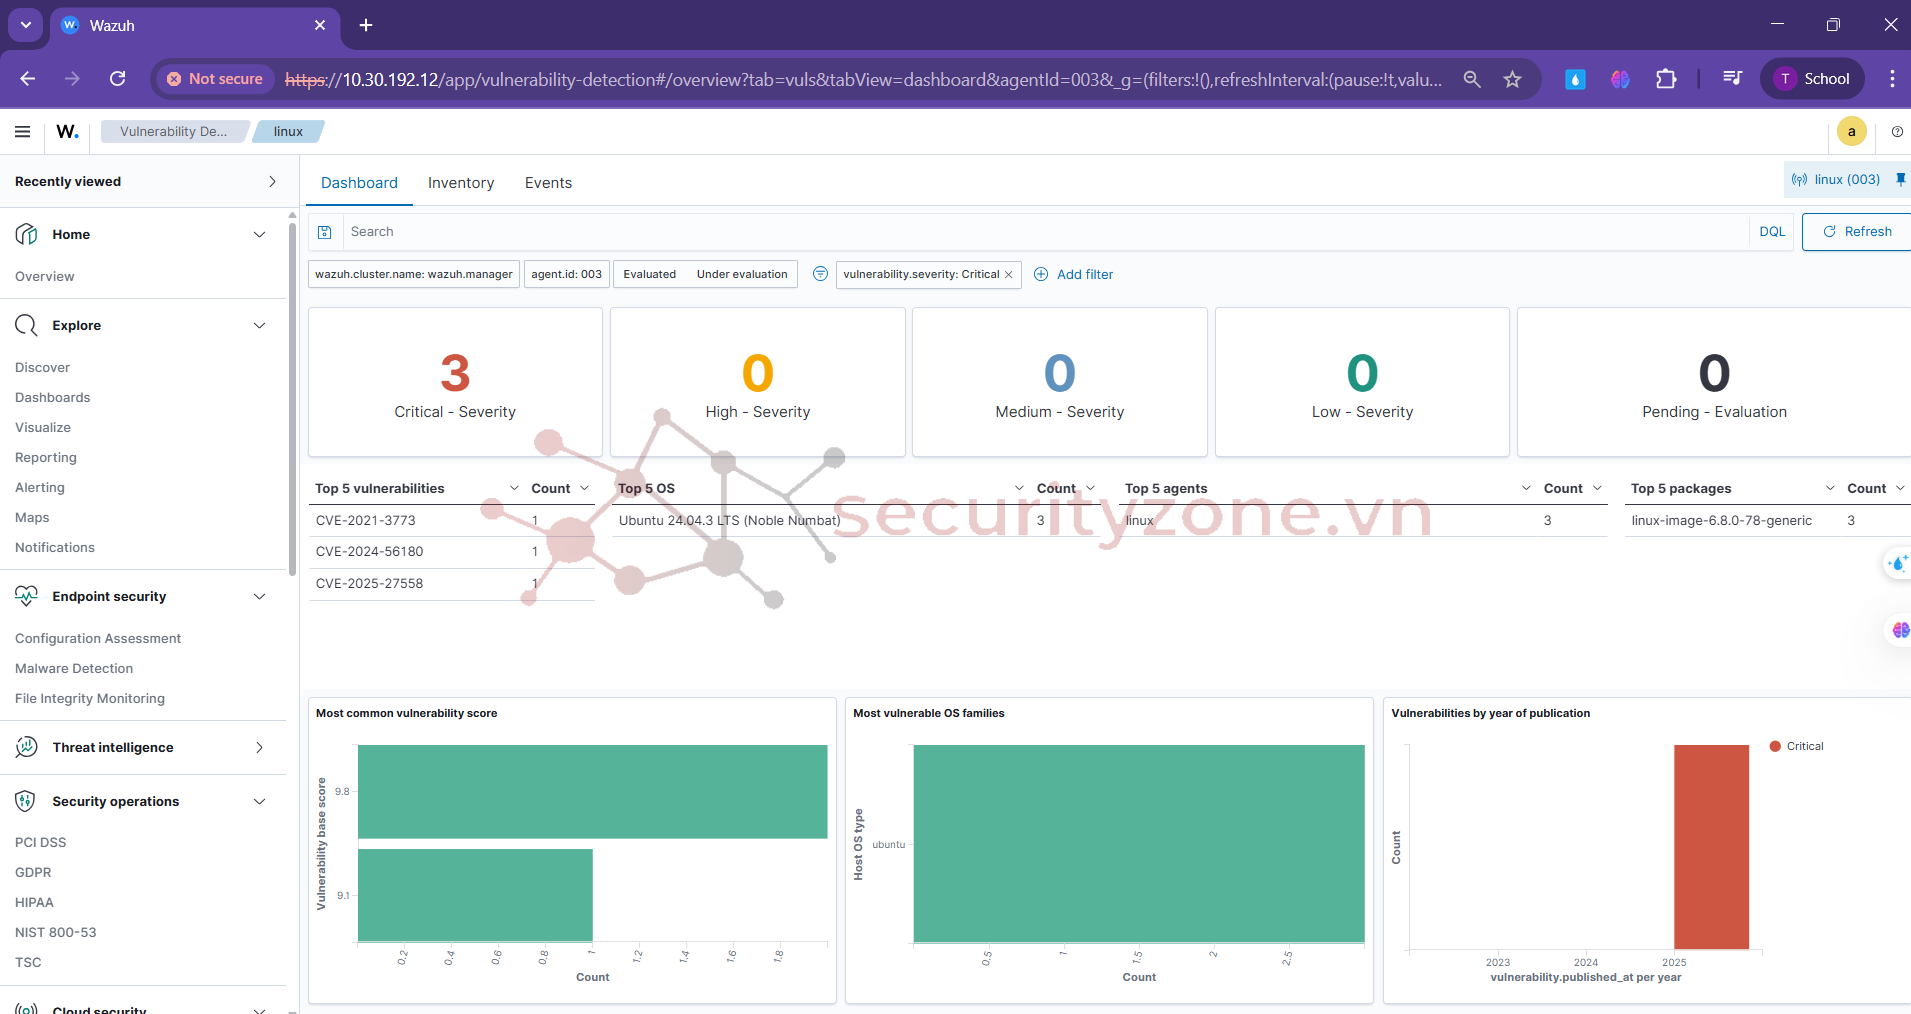Expand the Threat intelligence section chevron
Image resolution: width=1911 pixels, height=1014 pixels.
click(260, 747)
